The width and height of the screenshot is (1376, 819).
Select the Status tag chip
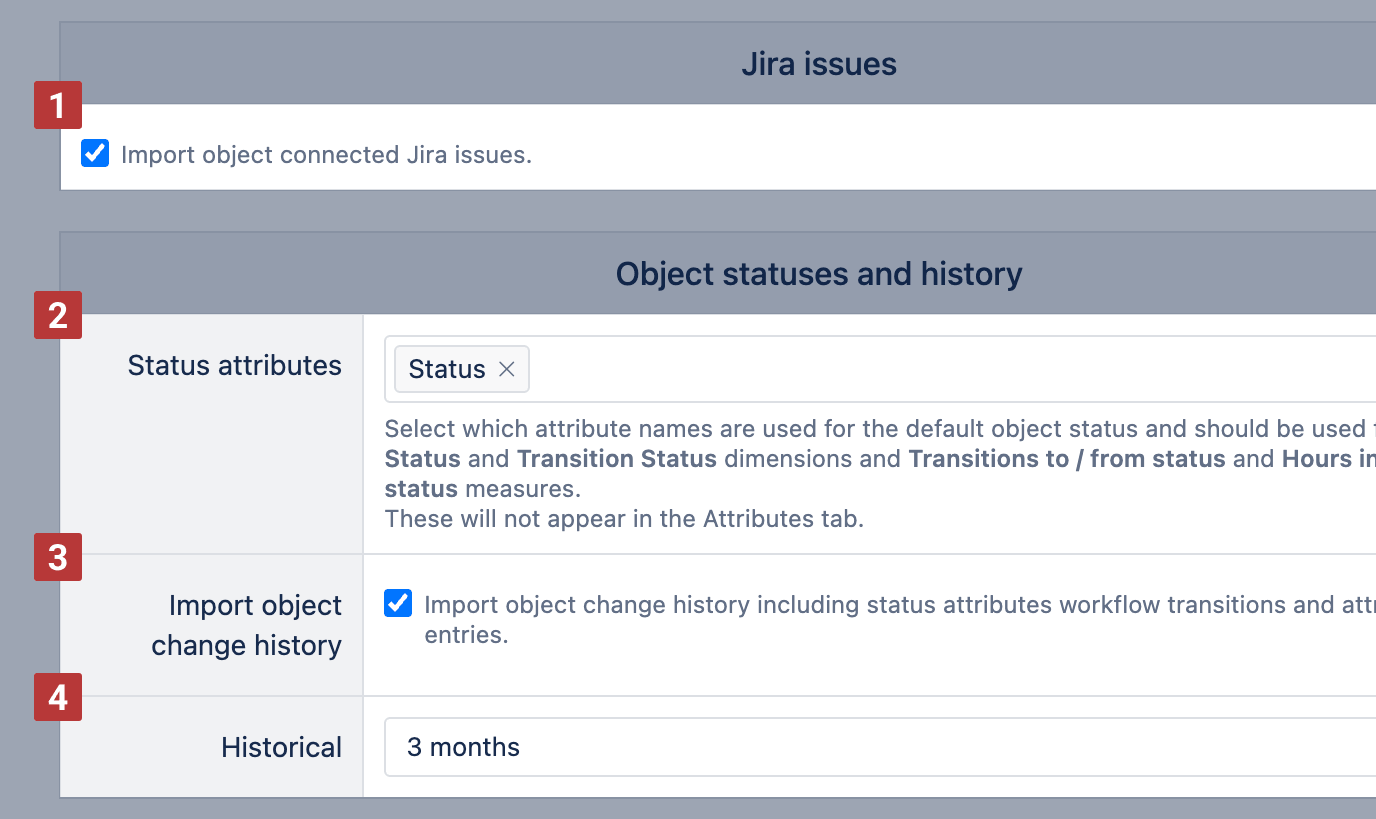tap(447, 369)
